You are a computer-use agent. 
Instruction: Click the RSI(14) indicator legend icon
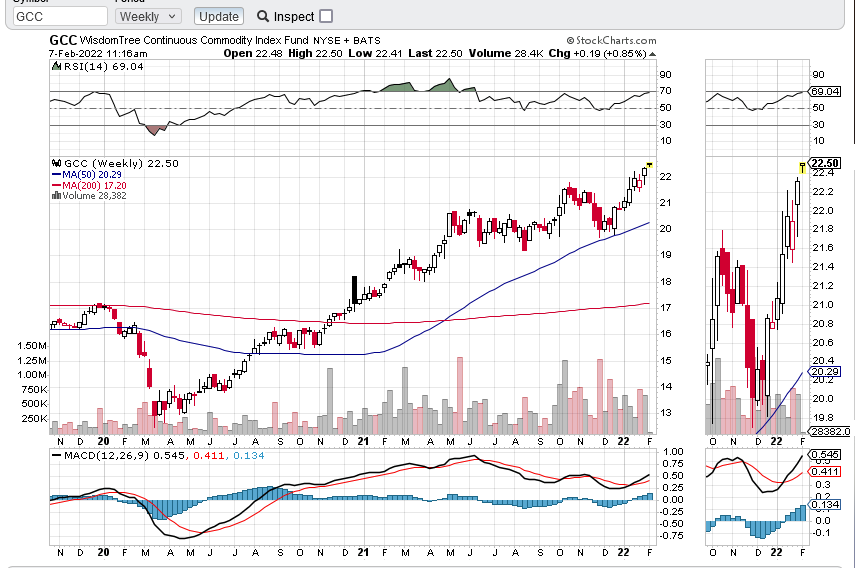[56, 66]
